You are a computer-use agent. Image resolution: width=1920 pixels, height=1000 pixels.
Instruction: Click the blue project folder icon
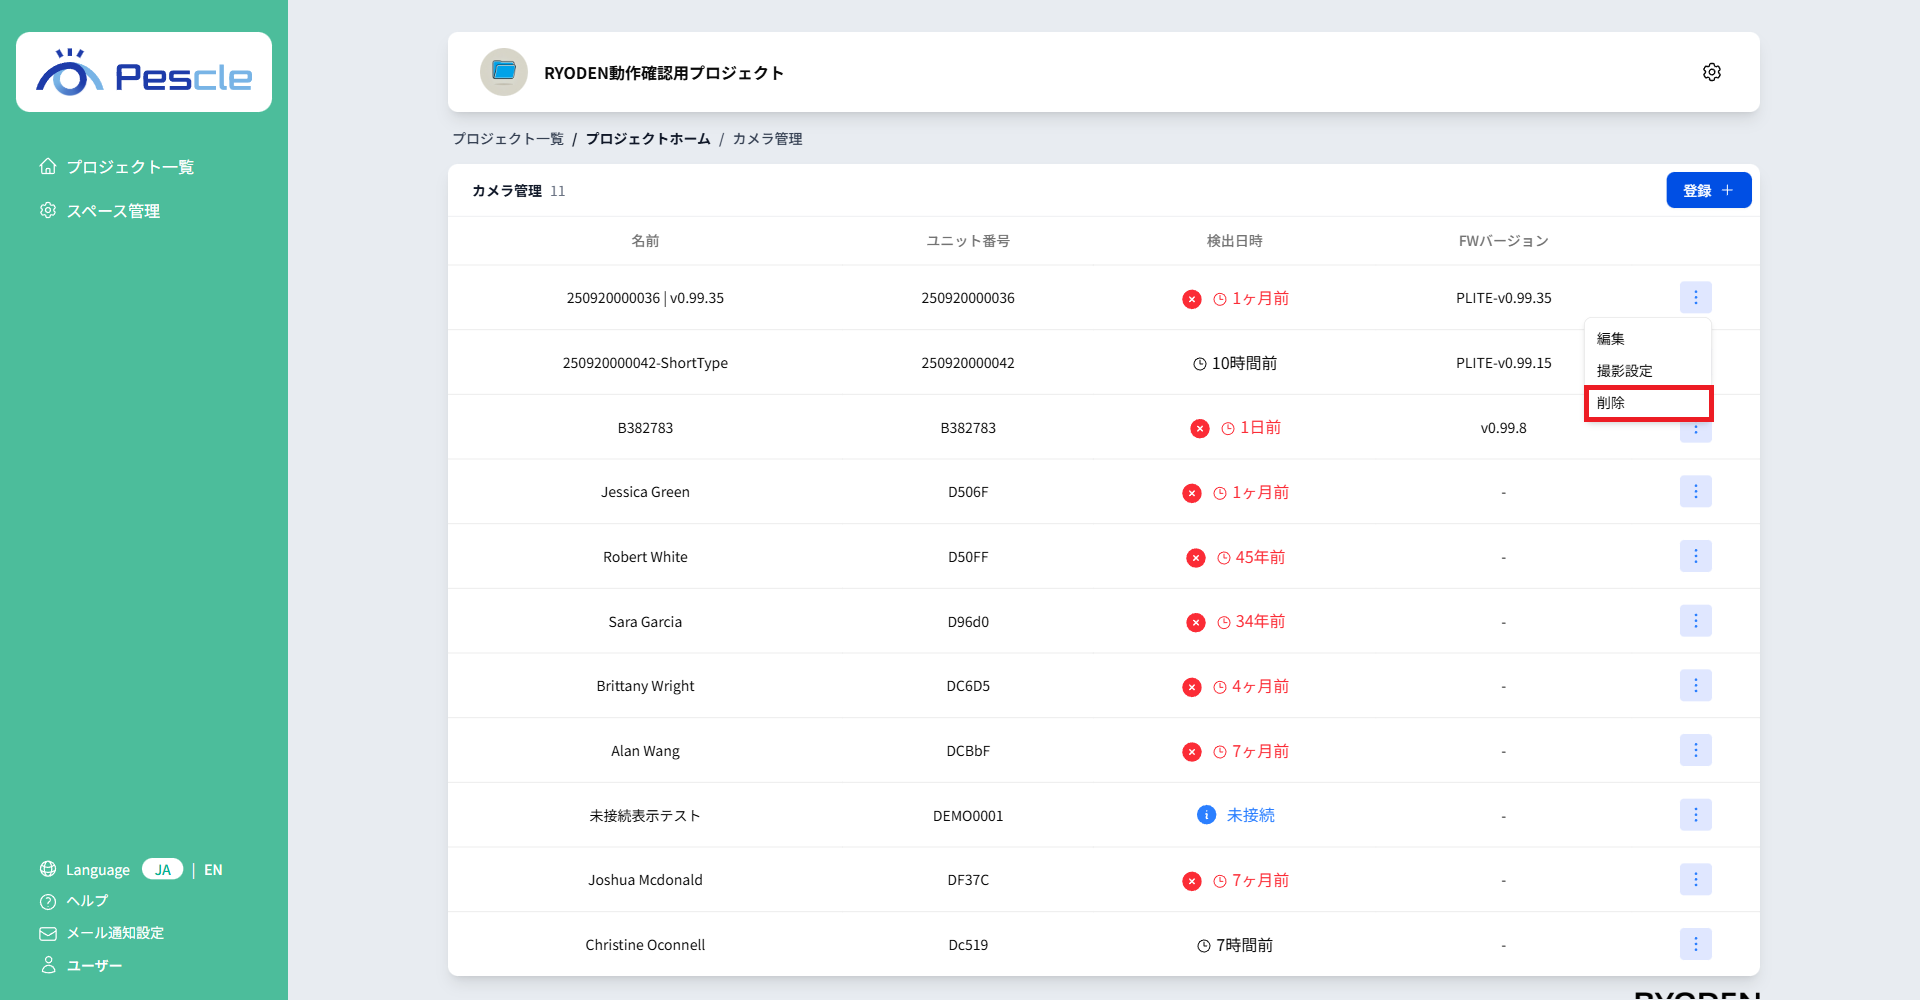click(x=504, y=72)
